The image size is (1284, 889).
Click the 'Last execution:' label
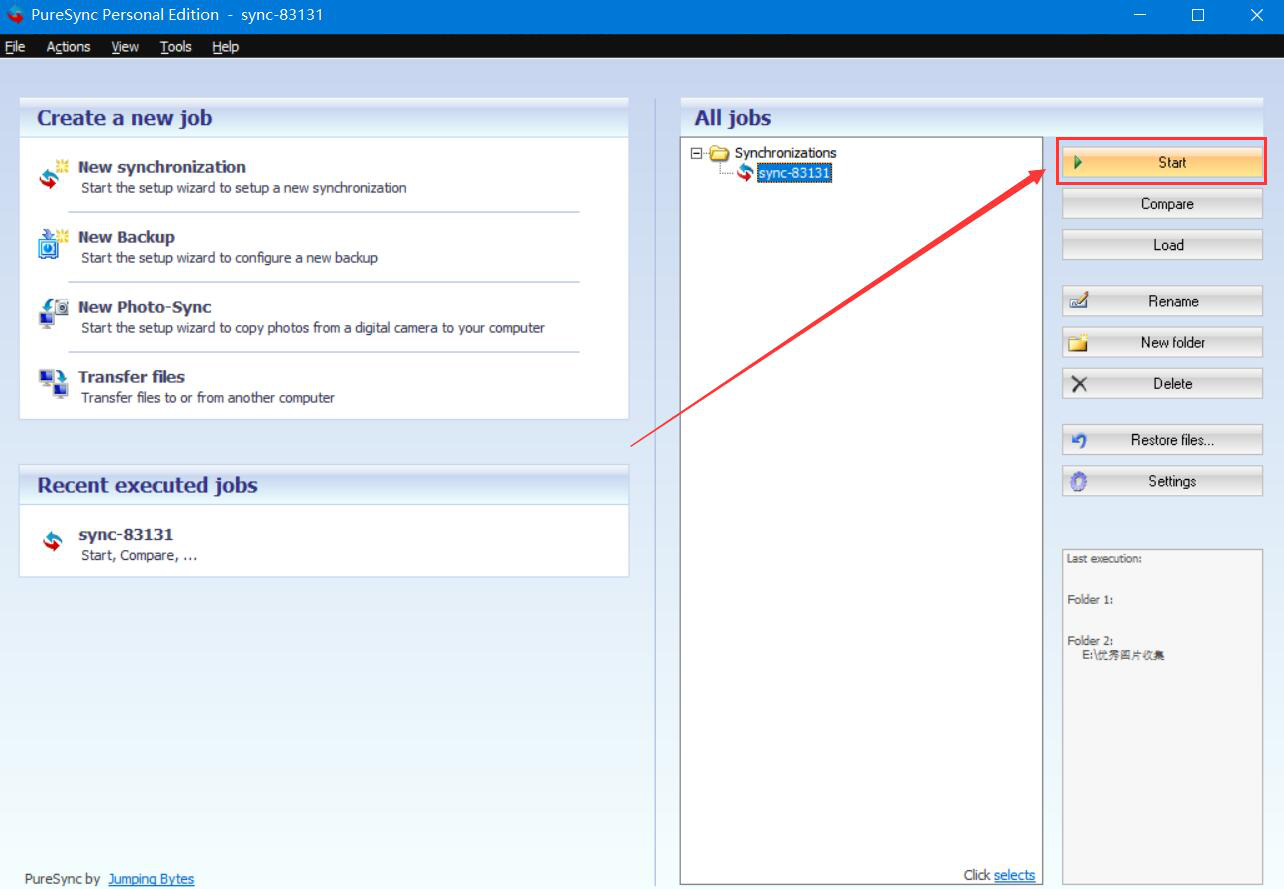tap(1104, 559)
